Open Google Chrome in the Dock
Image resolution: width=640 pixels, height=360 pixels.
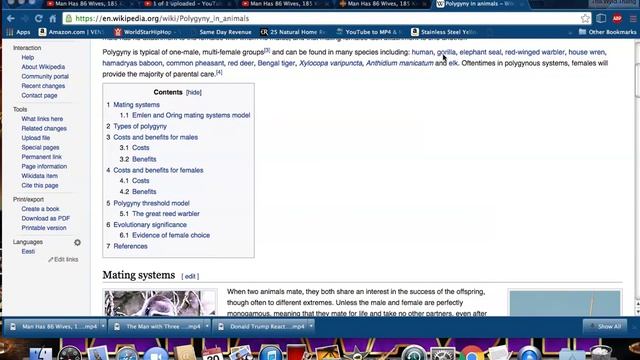tap(471, 353)
